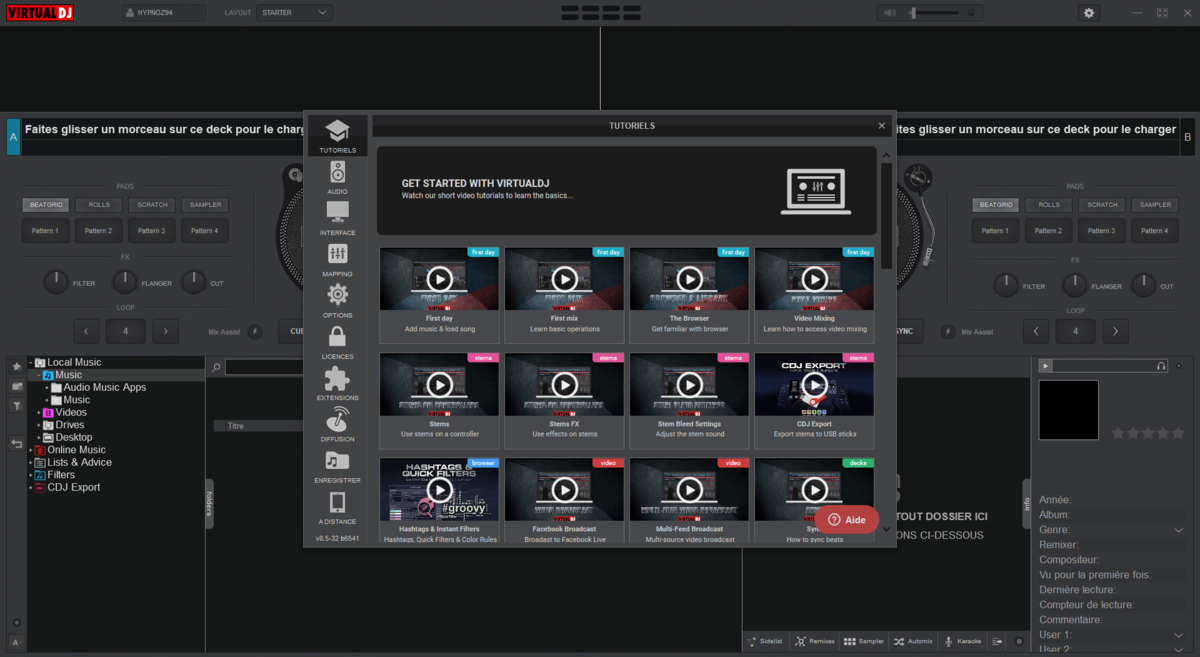Click the filter funnel icon in browser sidebar
Screen dimensions: 1200x657
tap(16, 405)
